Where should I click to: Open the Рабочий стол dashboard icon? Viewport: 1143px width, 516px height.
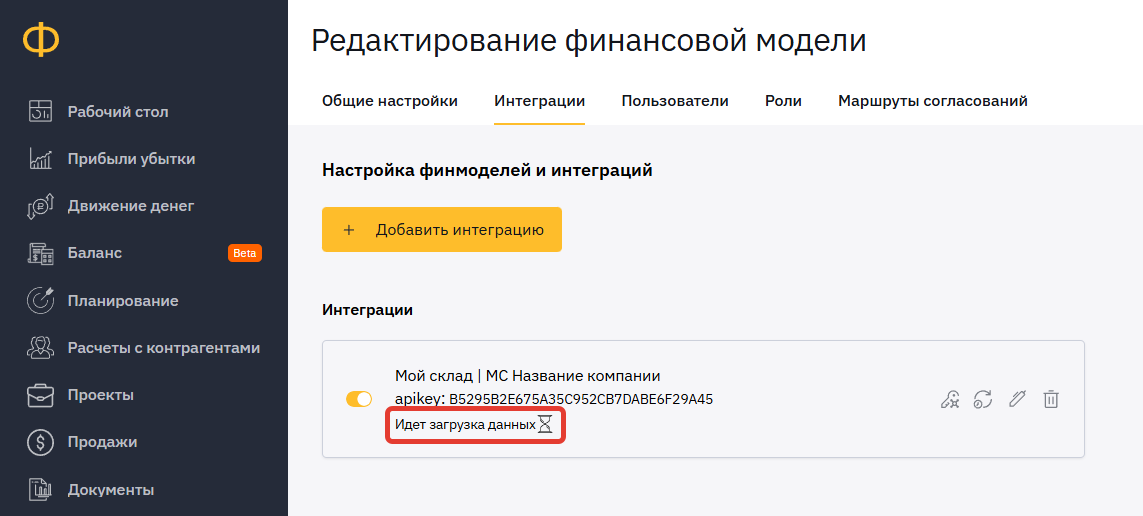pyautogui.click(x=40, y=112)
